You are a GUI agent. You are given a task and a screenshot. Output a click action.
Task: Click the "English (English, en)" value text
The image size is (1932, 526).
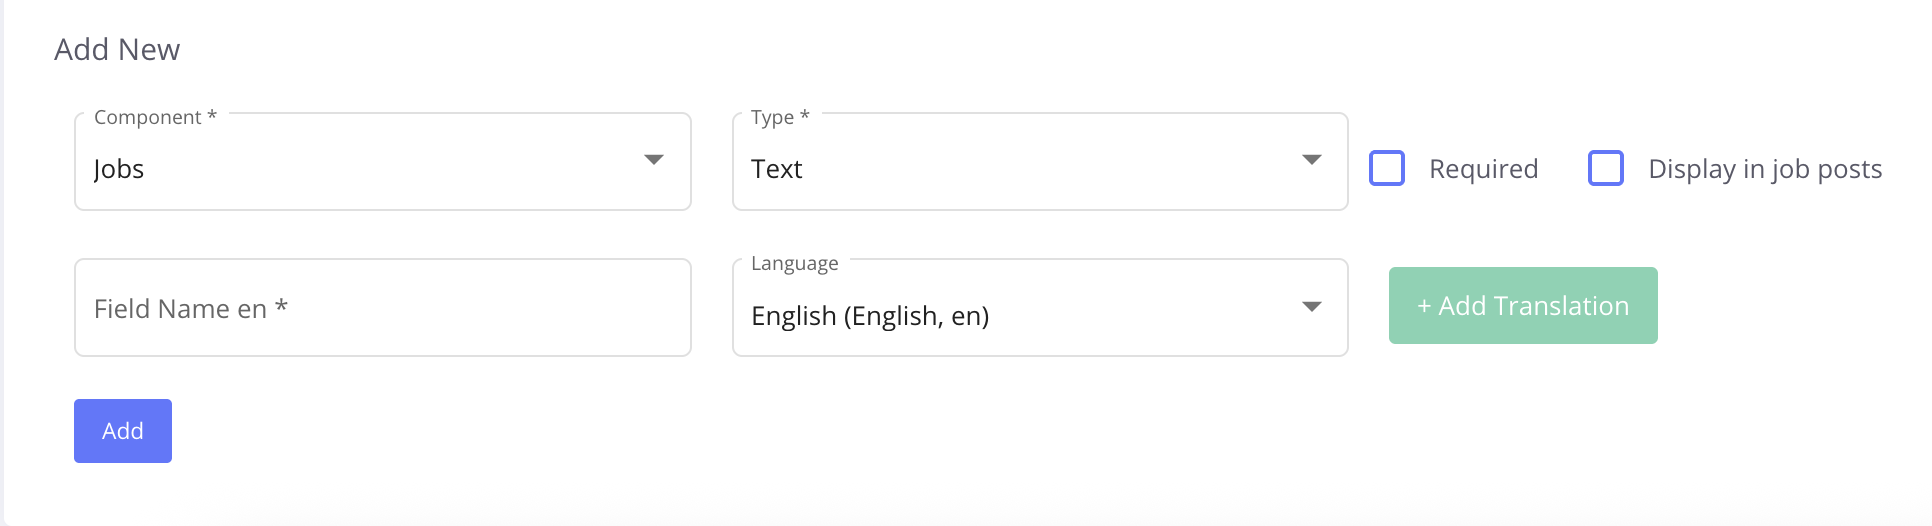click(x=870, y=316)
